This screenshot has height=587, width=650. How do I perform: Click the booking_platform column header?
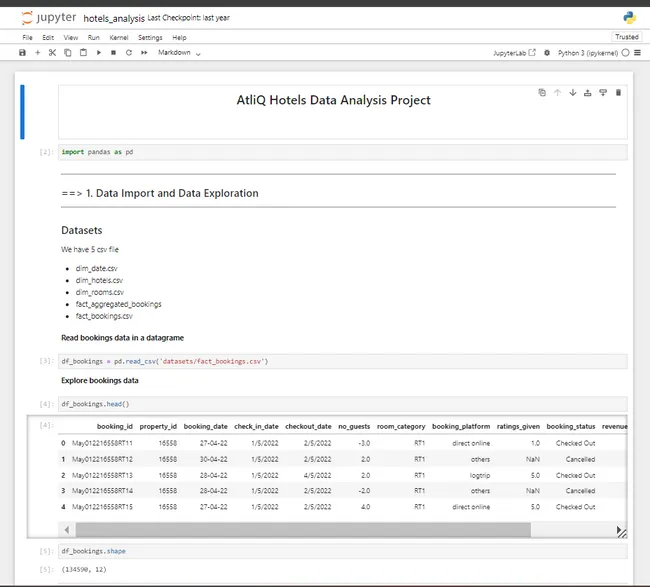[x=461, y=427]
